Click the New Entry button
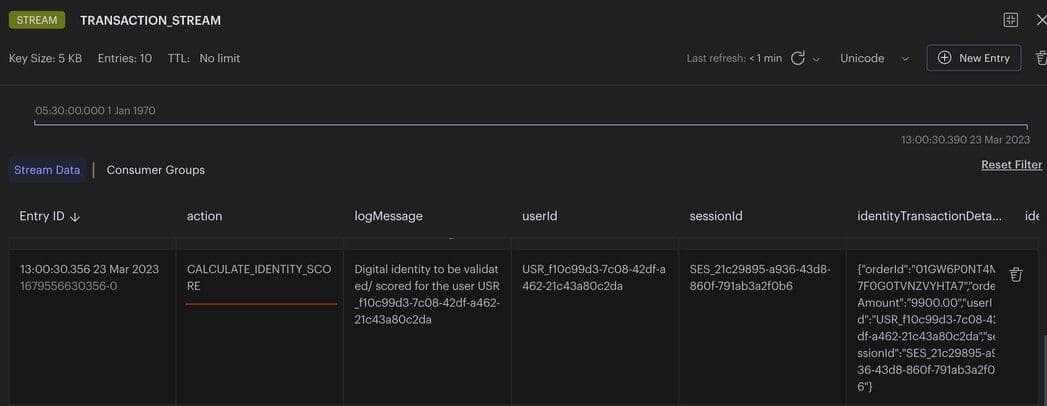Viewport: 1047px width, 406px height. 973,58
